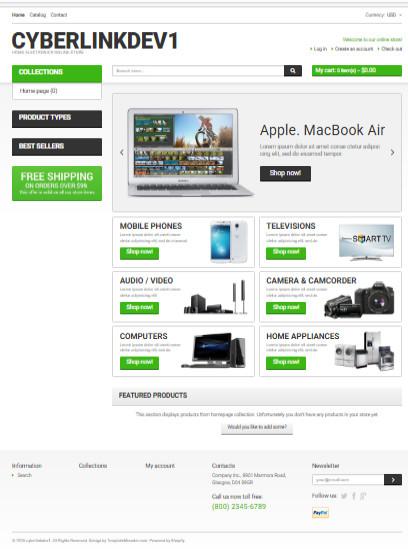Click the Computers heading

tap(144, 336)
